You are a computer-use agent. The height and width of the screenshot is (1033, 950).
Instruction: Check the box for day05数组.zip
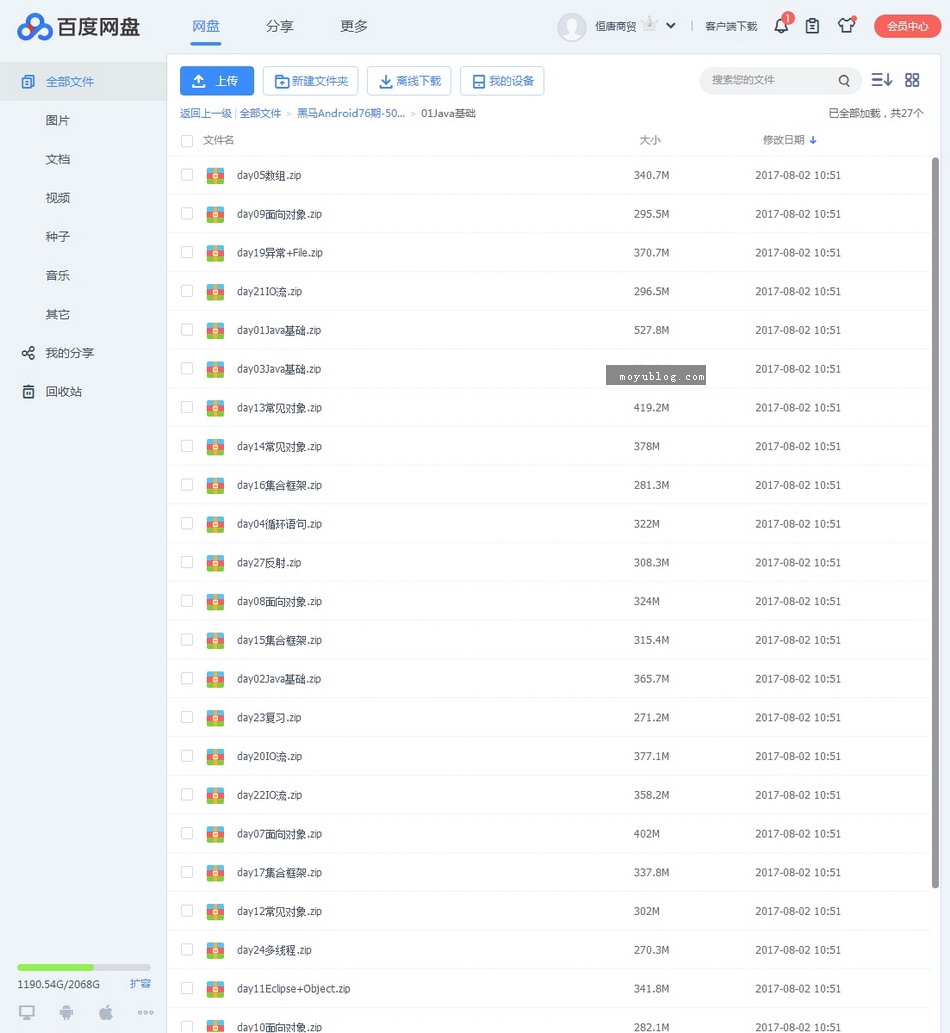(187, 175)
